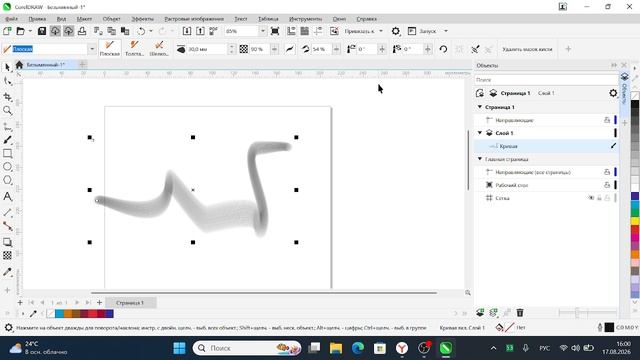Select the Rectangle tool
The height and width of the screenshot is (360, 640).
point(7,153)
